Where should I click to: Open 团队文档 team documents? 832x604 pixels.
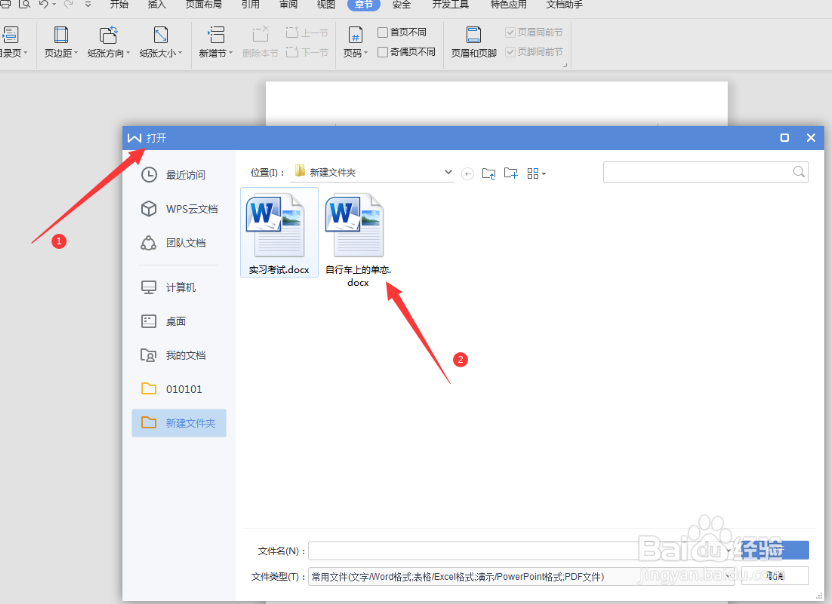click(173, 243)
